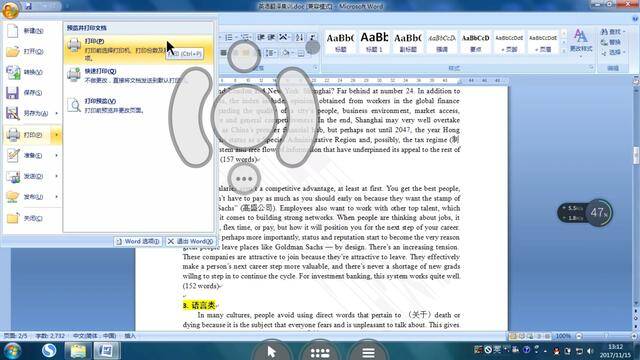Click the 更改样式 Change Styles icon
Image resolution: width=640 pixels, height=360 pixels.
pyautogui.click(x=580, y=40)
